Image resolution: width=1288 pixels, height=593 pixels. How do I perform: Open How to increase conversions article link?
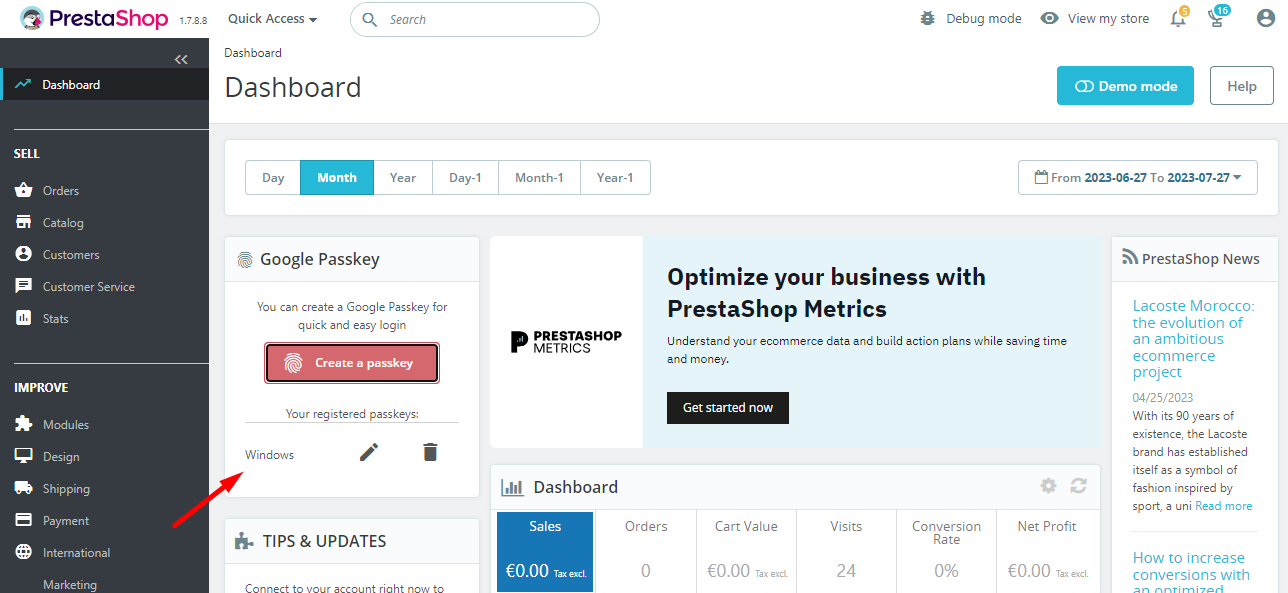point(1192,573)
